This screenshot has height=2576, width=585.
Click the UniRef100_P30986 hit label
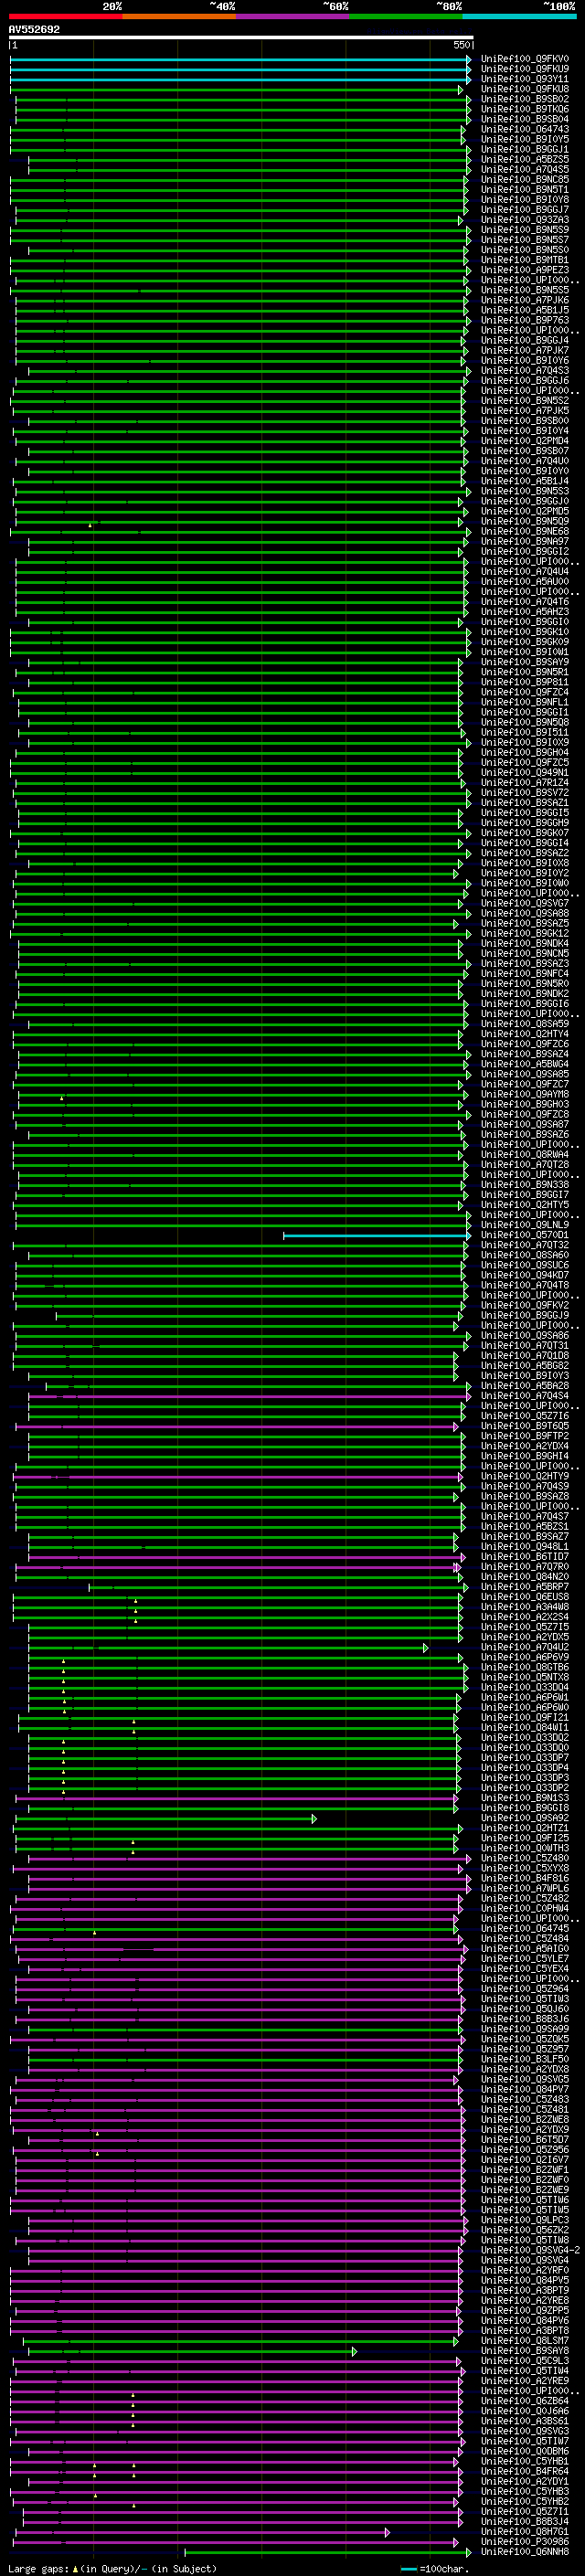pos(525,2541)
